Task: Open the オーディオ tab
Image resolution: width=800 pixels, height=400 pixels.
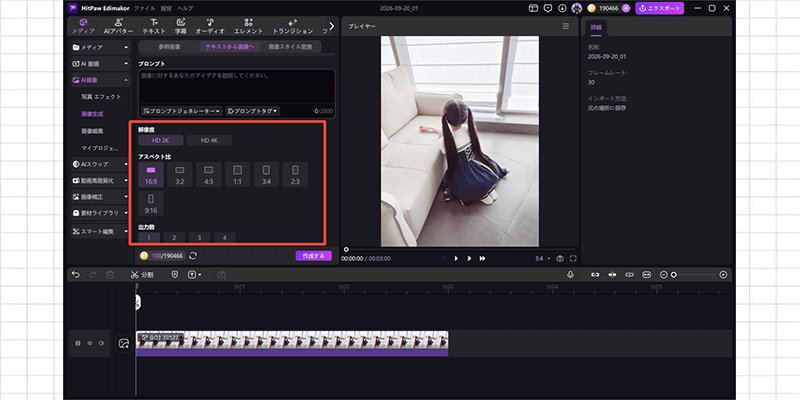Action: click(x=210, y=26)
